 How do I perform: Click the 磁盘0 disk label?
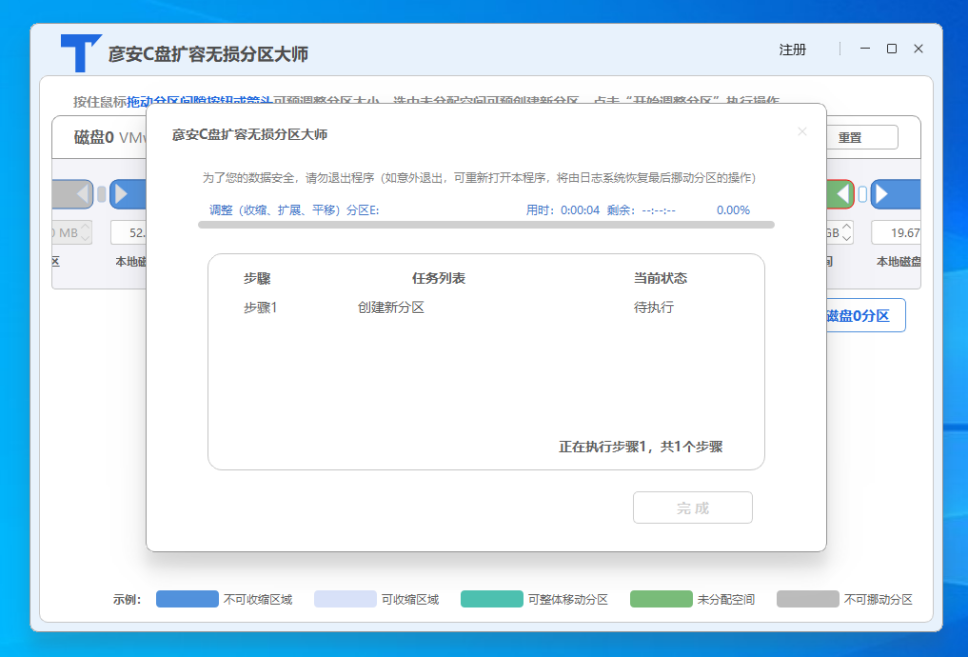coord(94,137)
